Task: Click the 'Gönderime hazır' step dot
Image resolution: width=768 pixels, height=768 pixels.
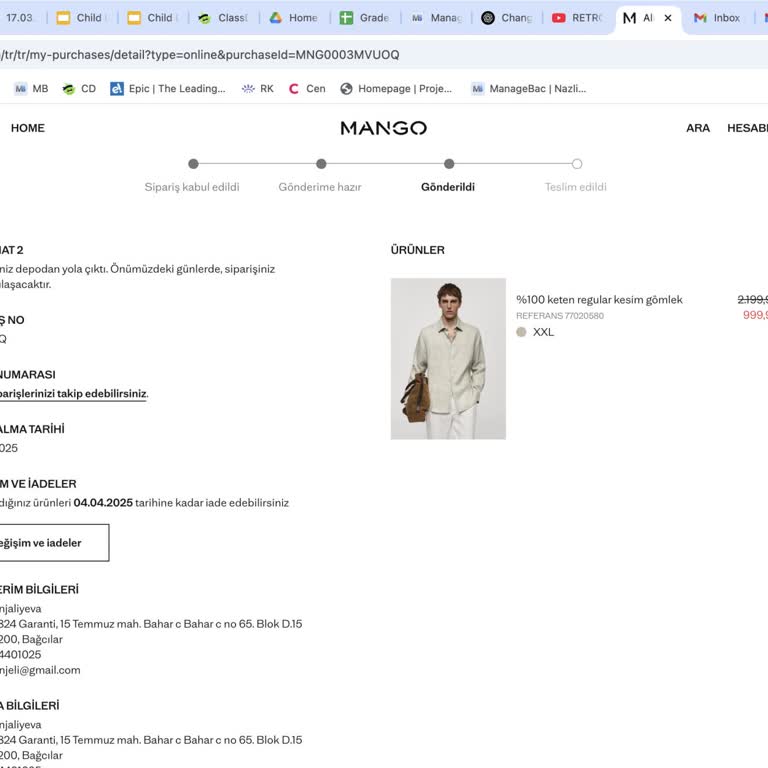Action: tap(321, 164)
